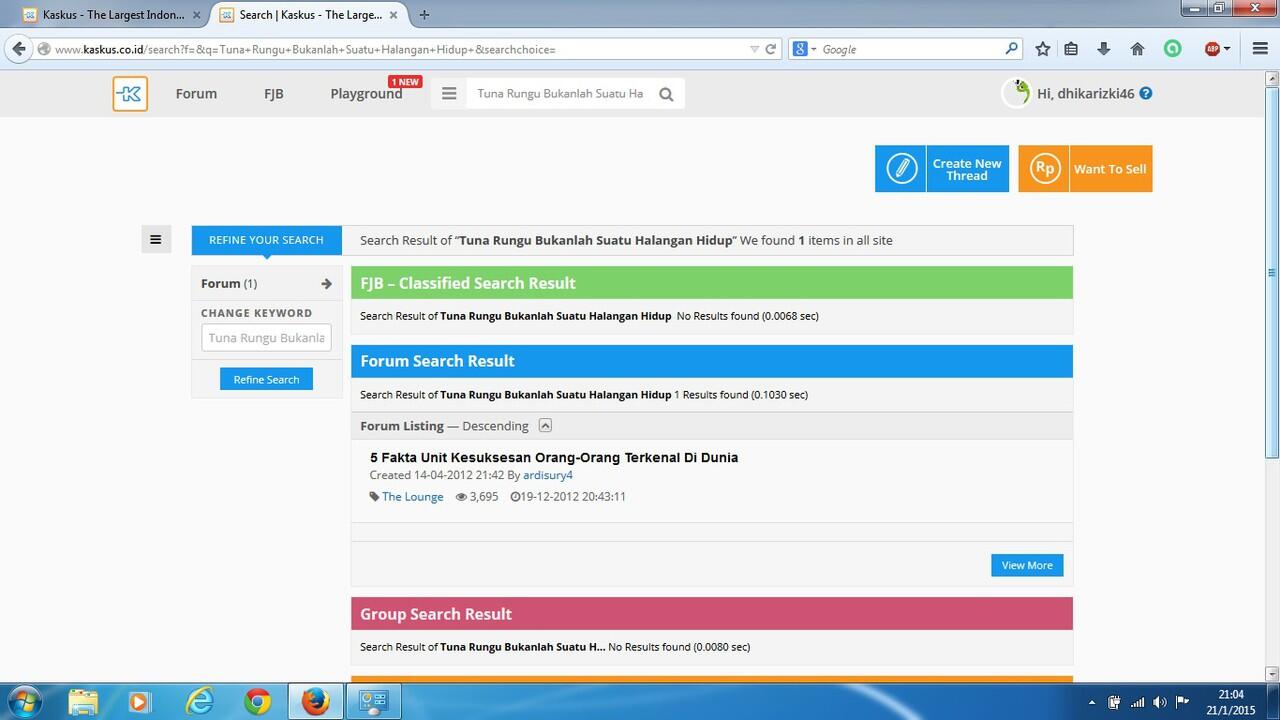Click the Change Keyword input field
The width and height of the screenshot is (1280, 720).
click(266, 338)
